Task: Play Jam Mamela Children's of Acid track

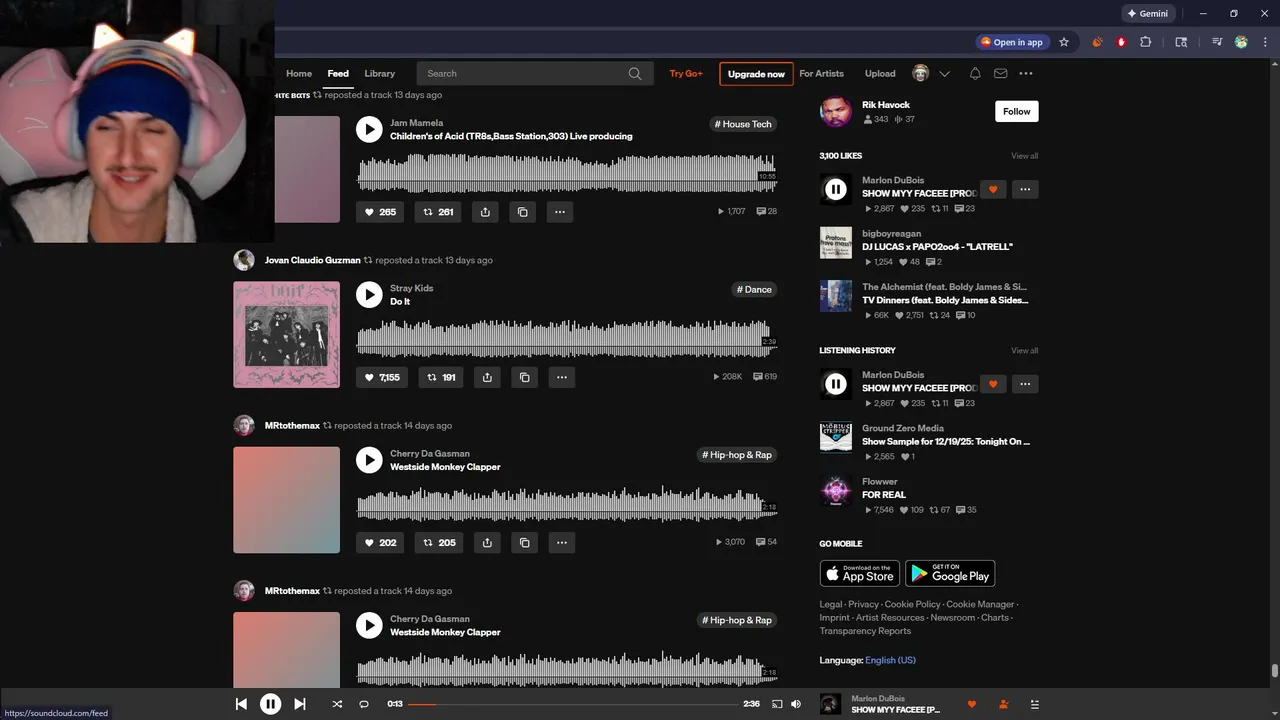Action: pos(369,129)
